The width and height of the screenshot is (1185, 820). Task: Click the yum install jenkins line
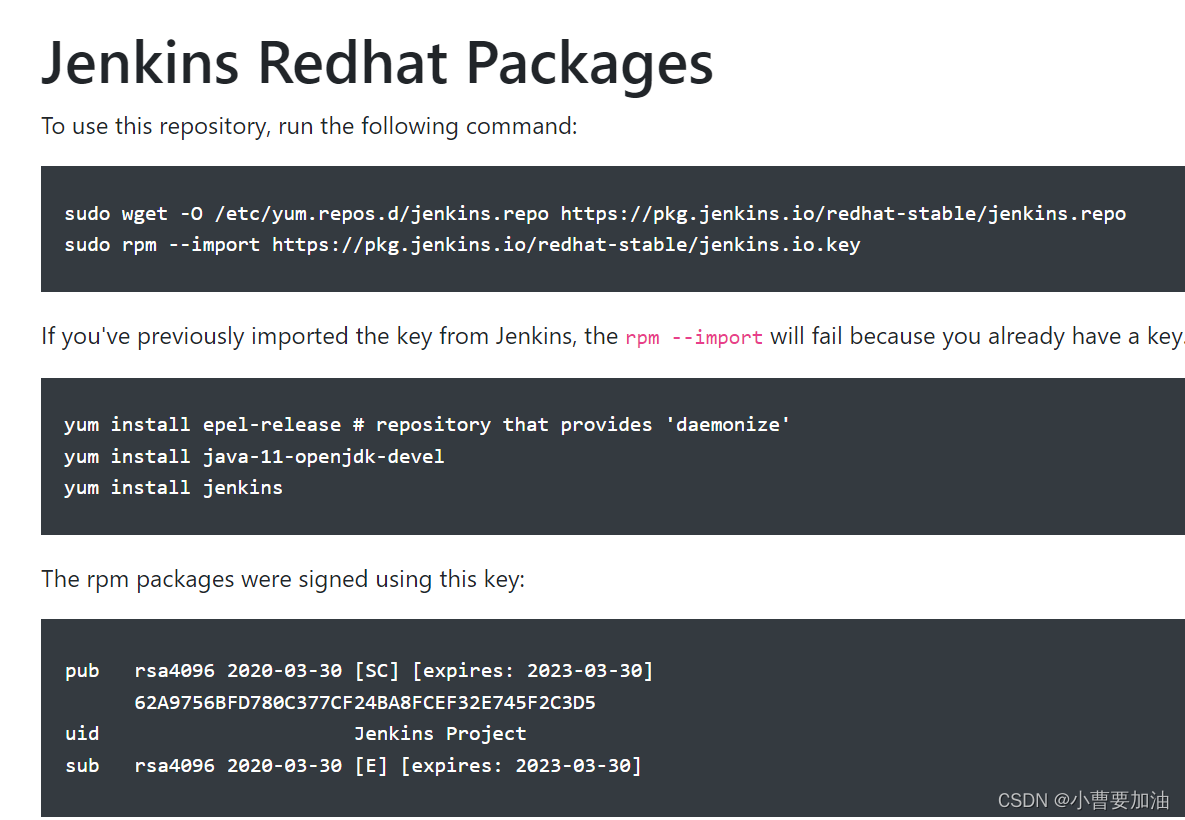(174, 487)
